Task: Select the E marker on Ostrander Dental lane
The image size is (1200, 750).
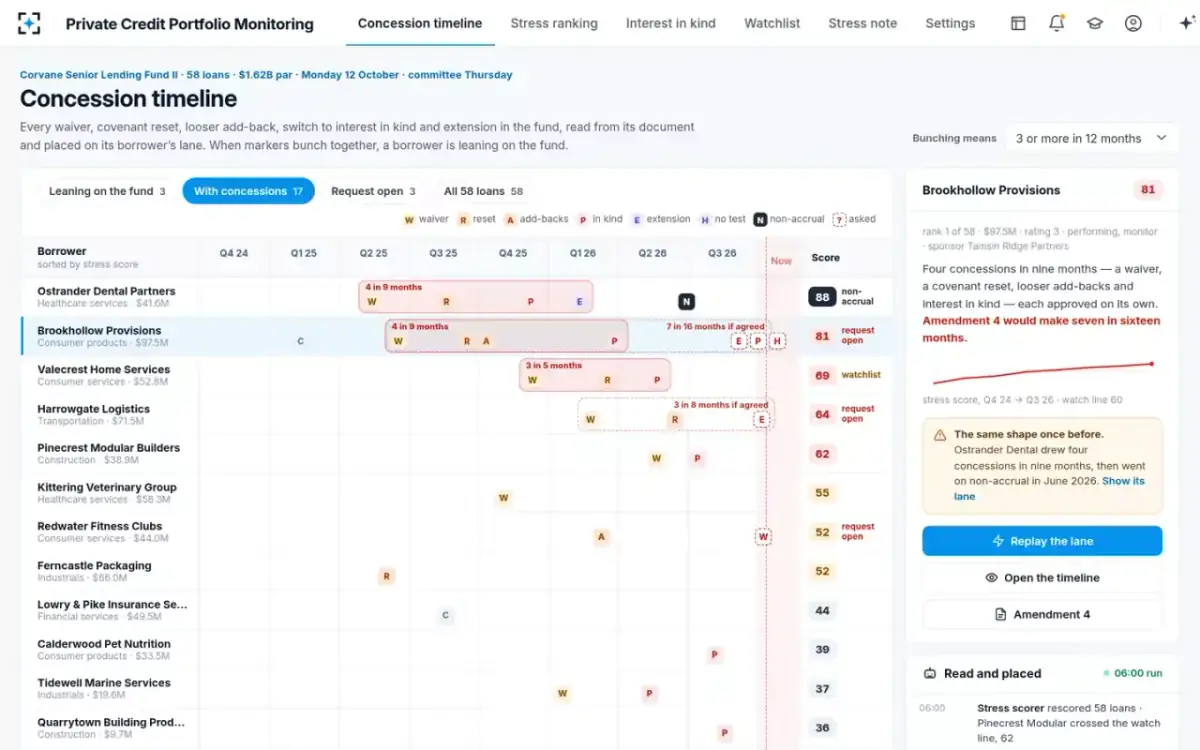Action: tap(579, 301)
